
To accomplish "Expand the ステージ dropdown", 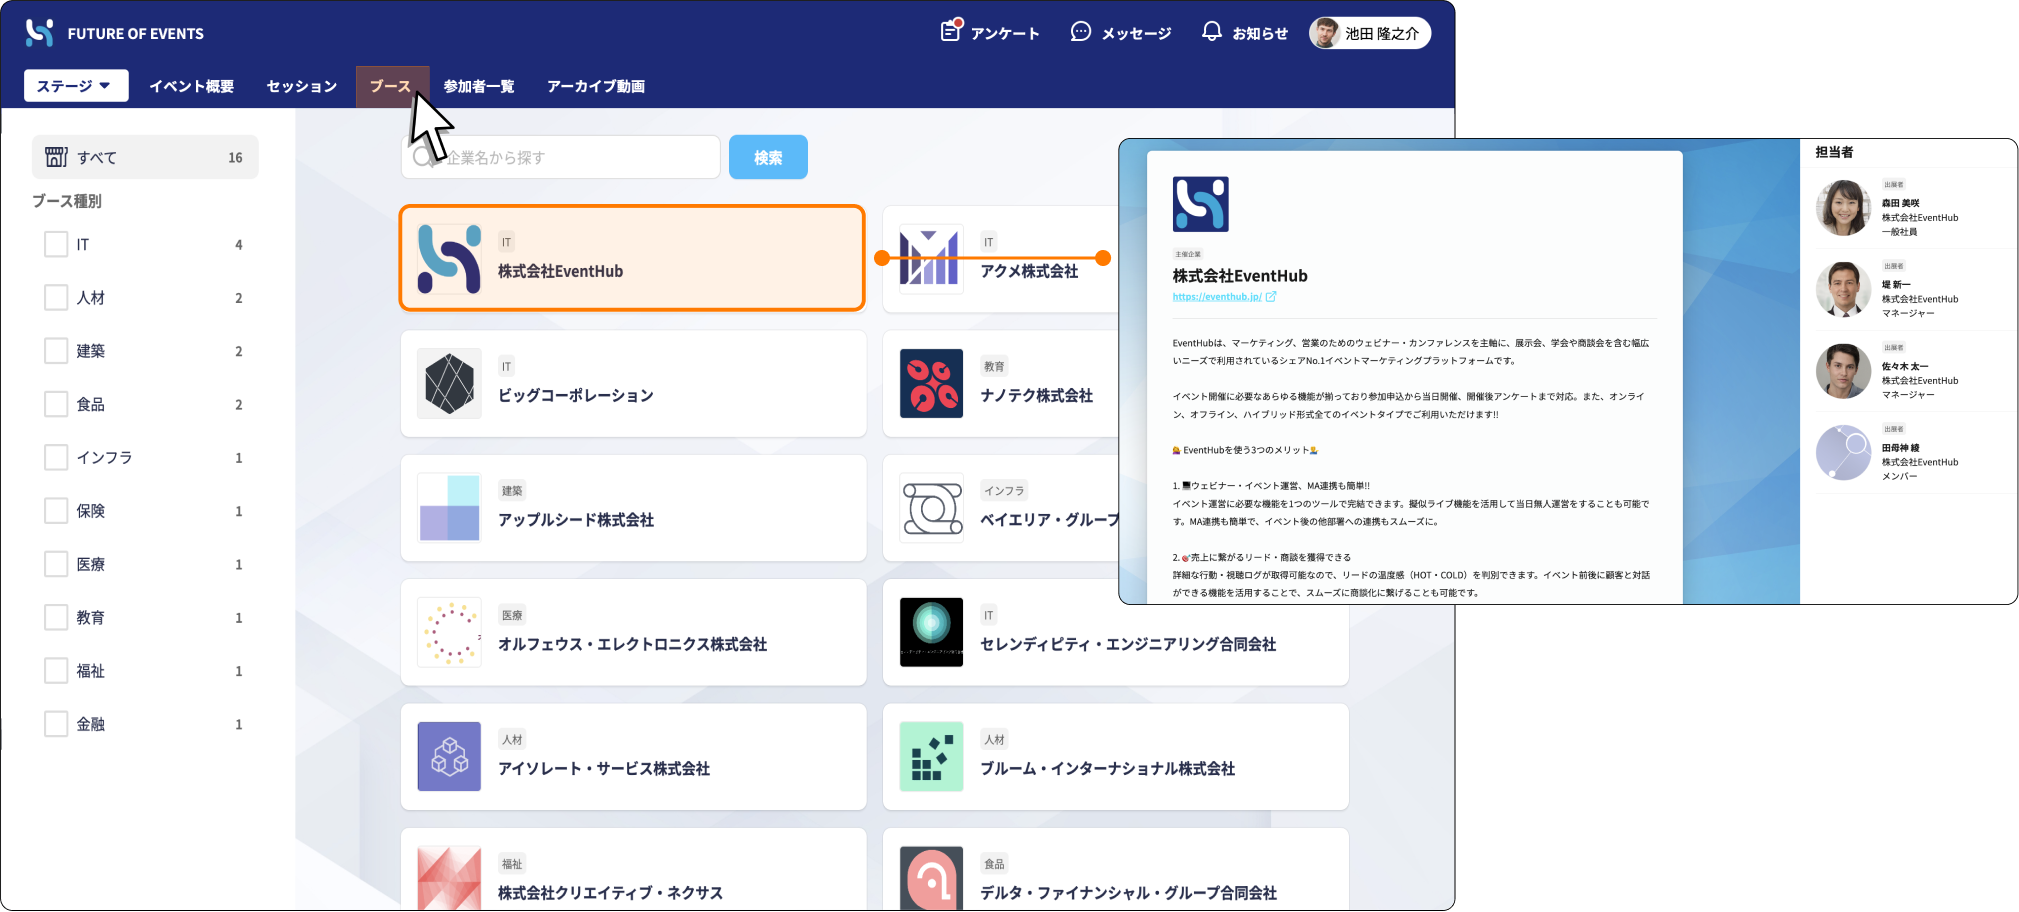I will [76, 86].
